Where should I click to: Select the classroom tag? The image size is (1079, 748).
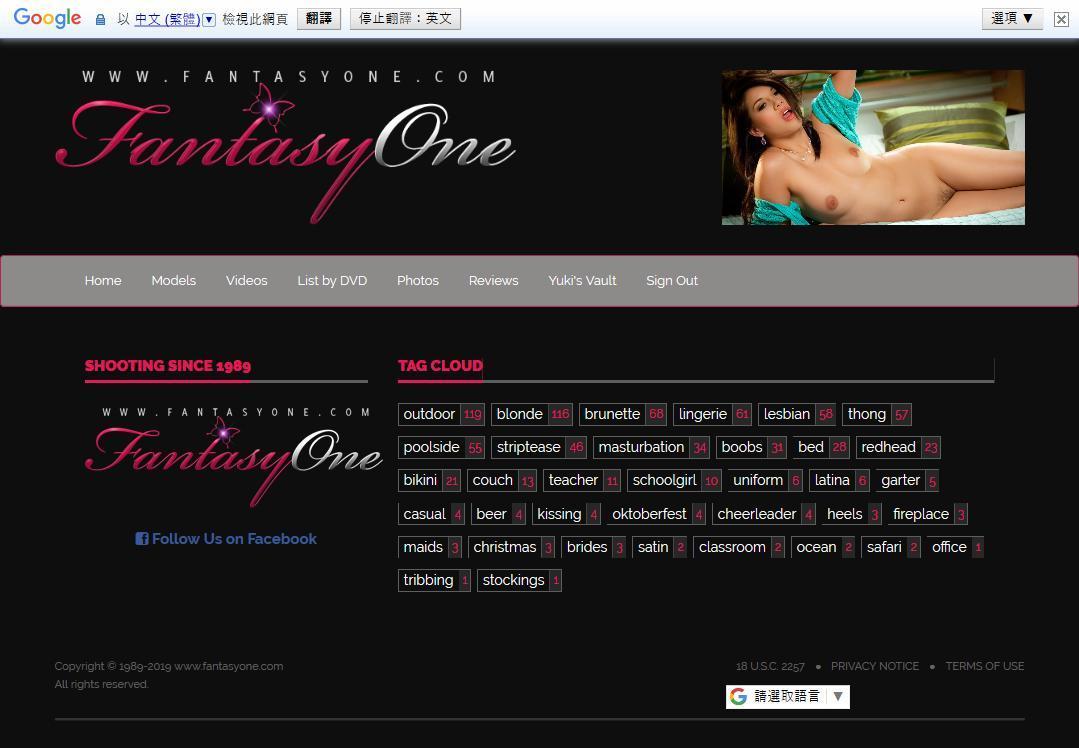[739, 547]
